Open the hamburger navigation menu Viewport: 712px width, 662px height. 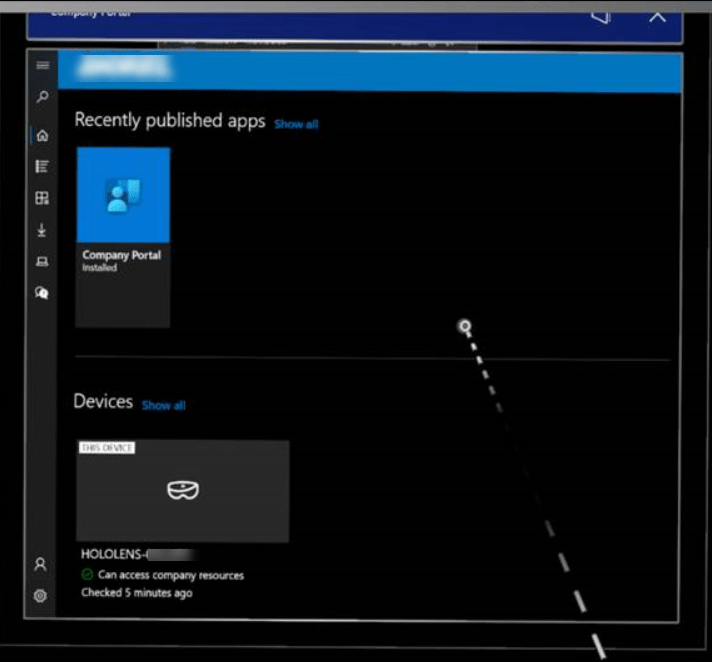42,65
